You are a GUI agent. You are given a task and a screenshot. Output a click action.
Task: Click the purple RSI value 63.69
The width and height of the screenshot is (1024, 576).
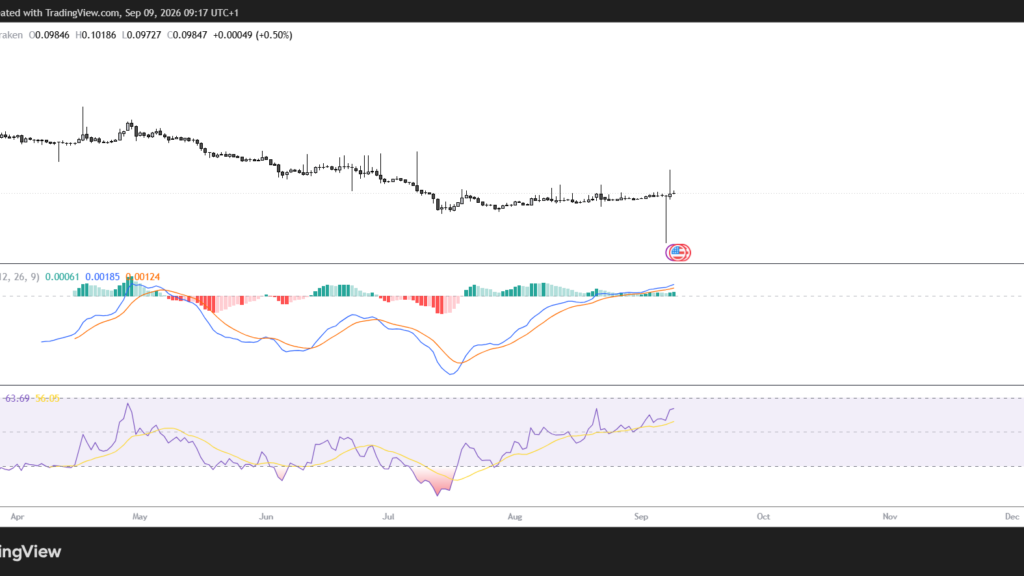tap(17, 398)
